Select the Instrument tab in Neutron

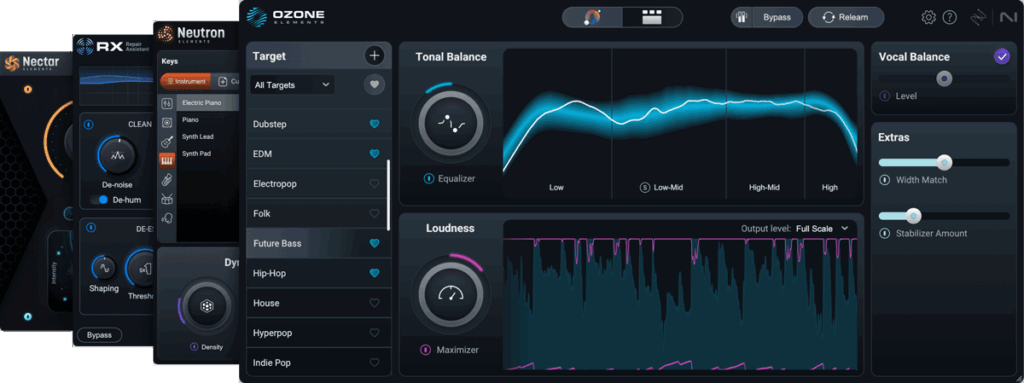coord(186,82)
